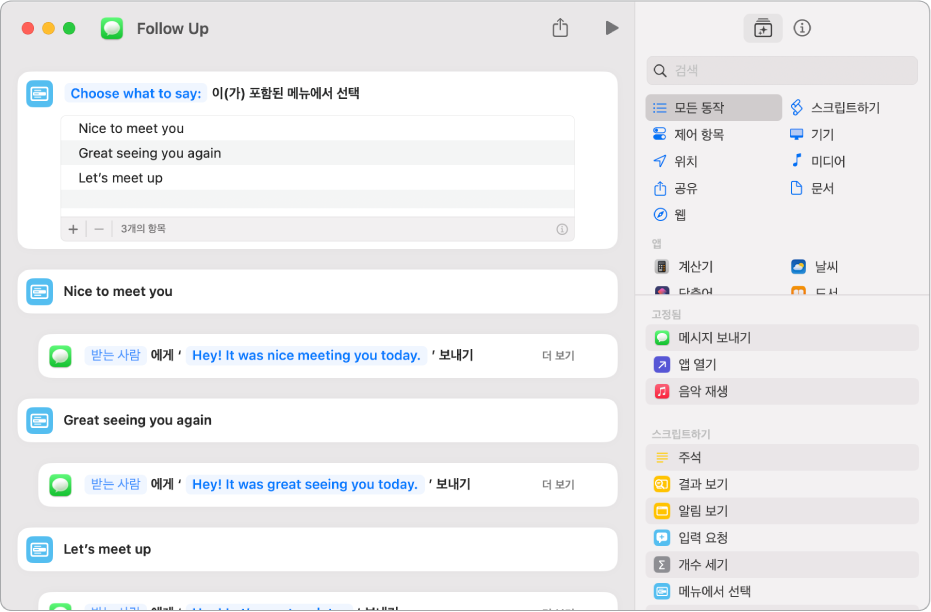Add a new menu item with plus button
Screen dimensions: 931x612
pos(73,229)
